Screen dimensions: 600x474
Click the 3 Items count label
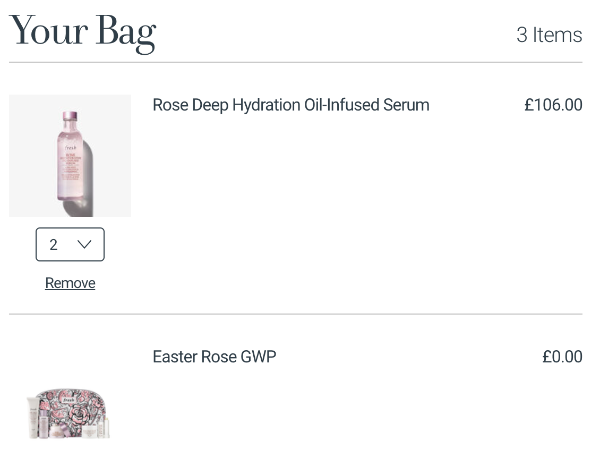549,35
